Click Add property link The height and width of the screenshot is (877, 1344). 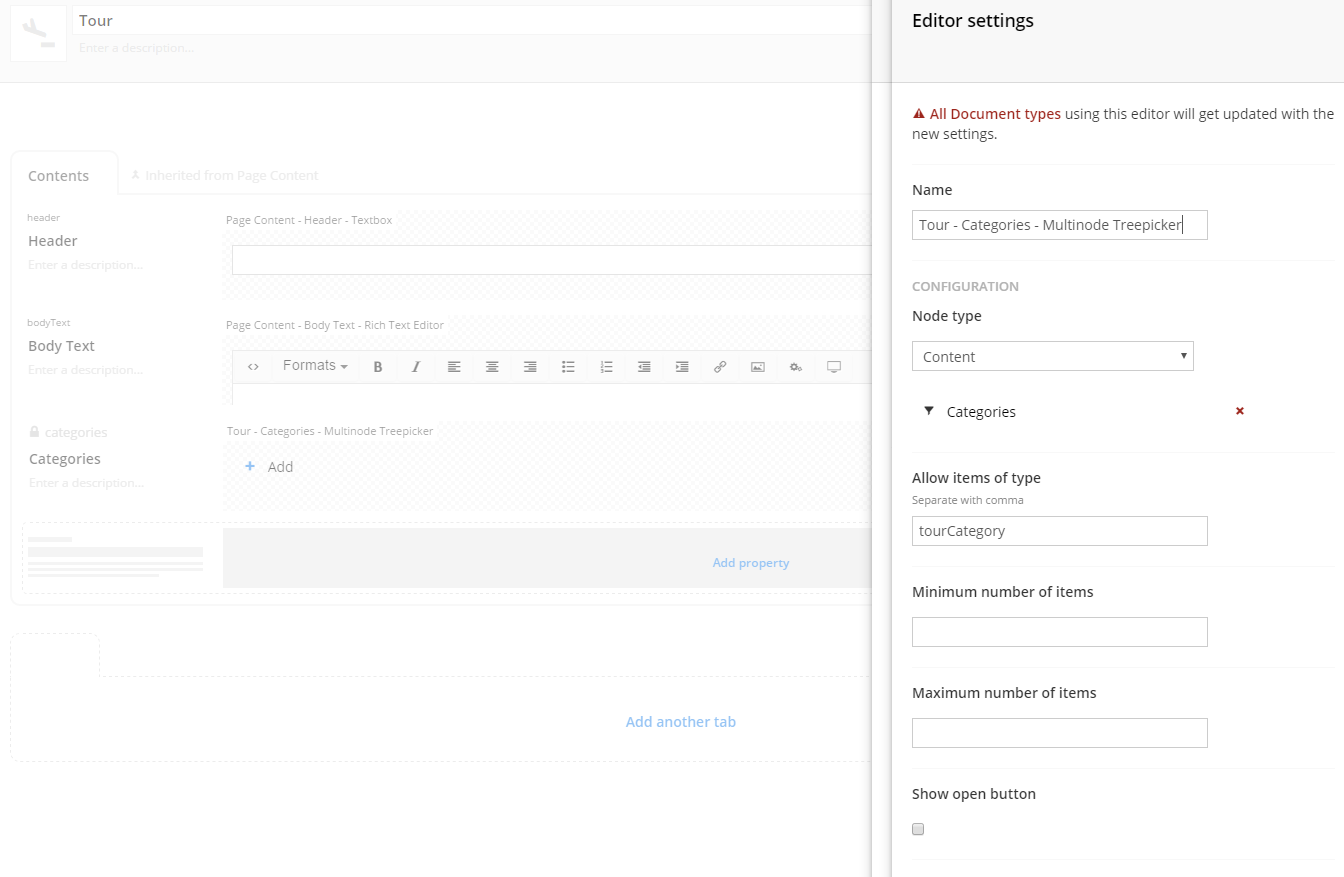[x=751, y=563]
